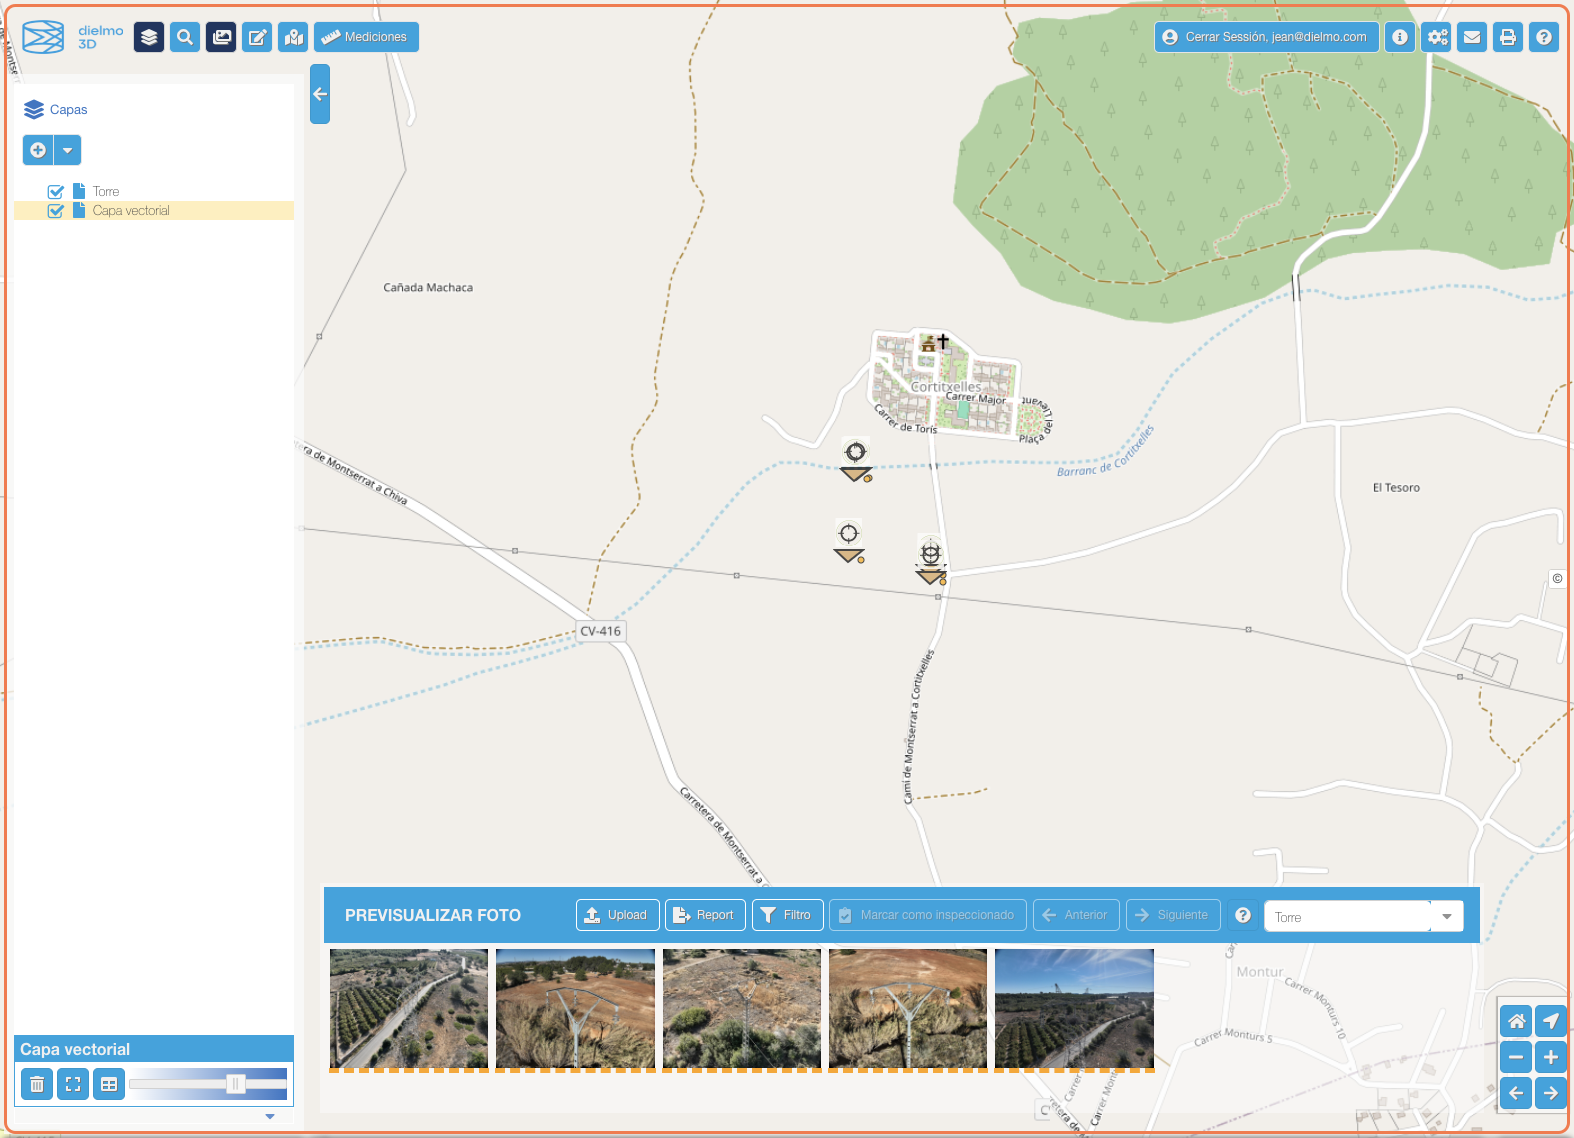Click the Capas panel header
The image size is (1574, 1138).
tap(56, 110)
